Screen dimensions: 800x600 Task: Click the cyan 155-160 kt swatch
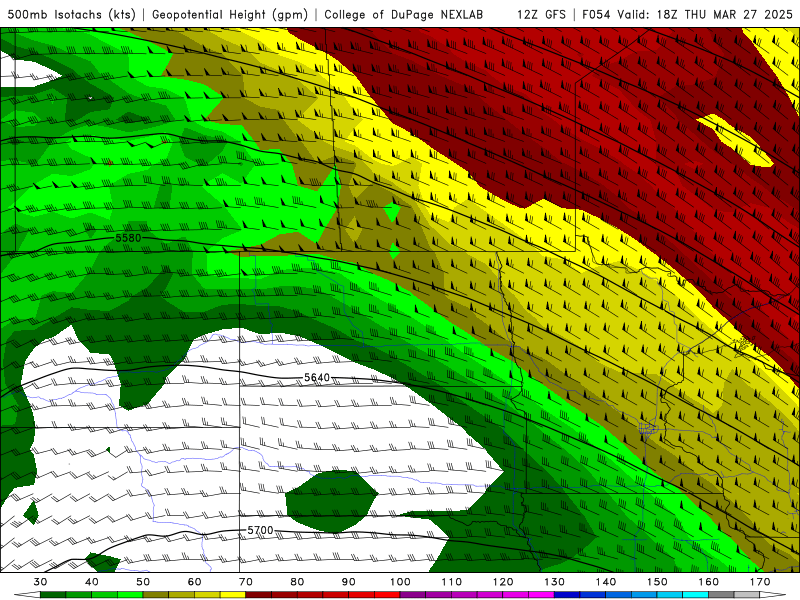695,595
